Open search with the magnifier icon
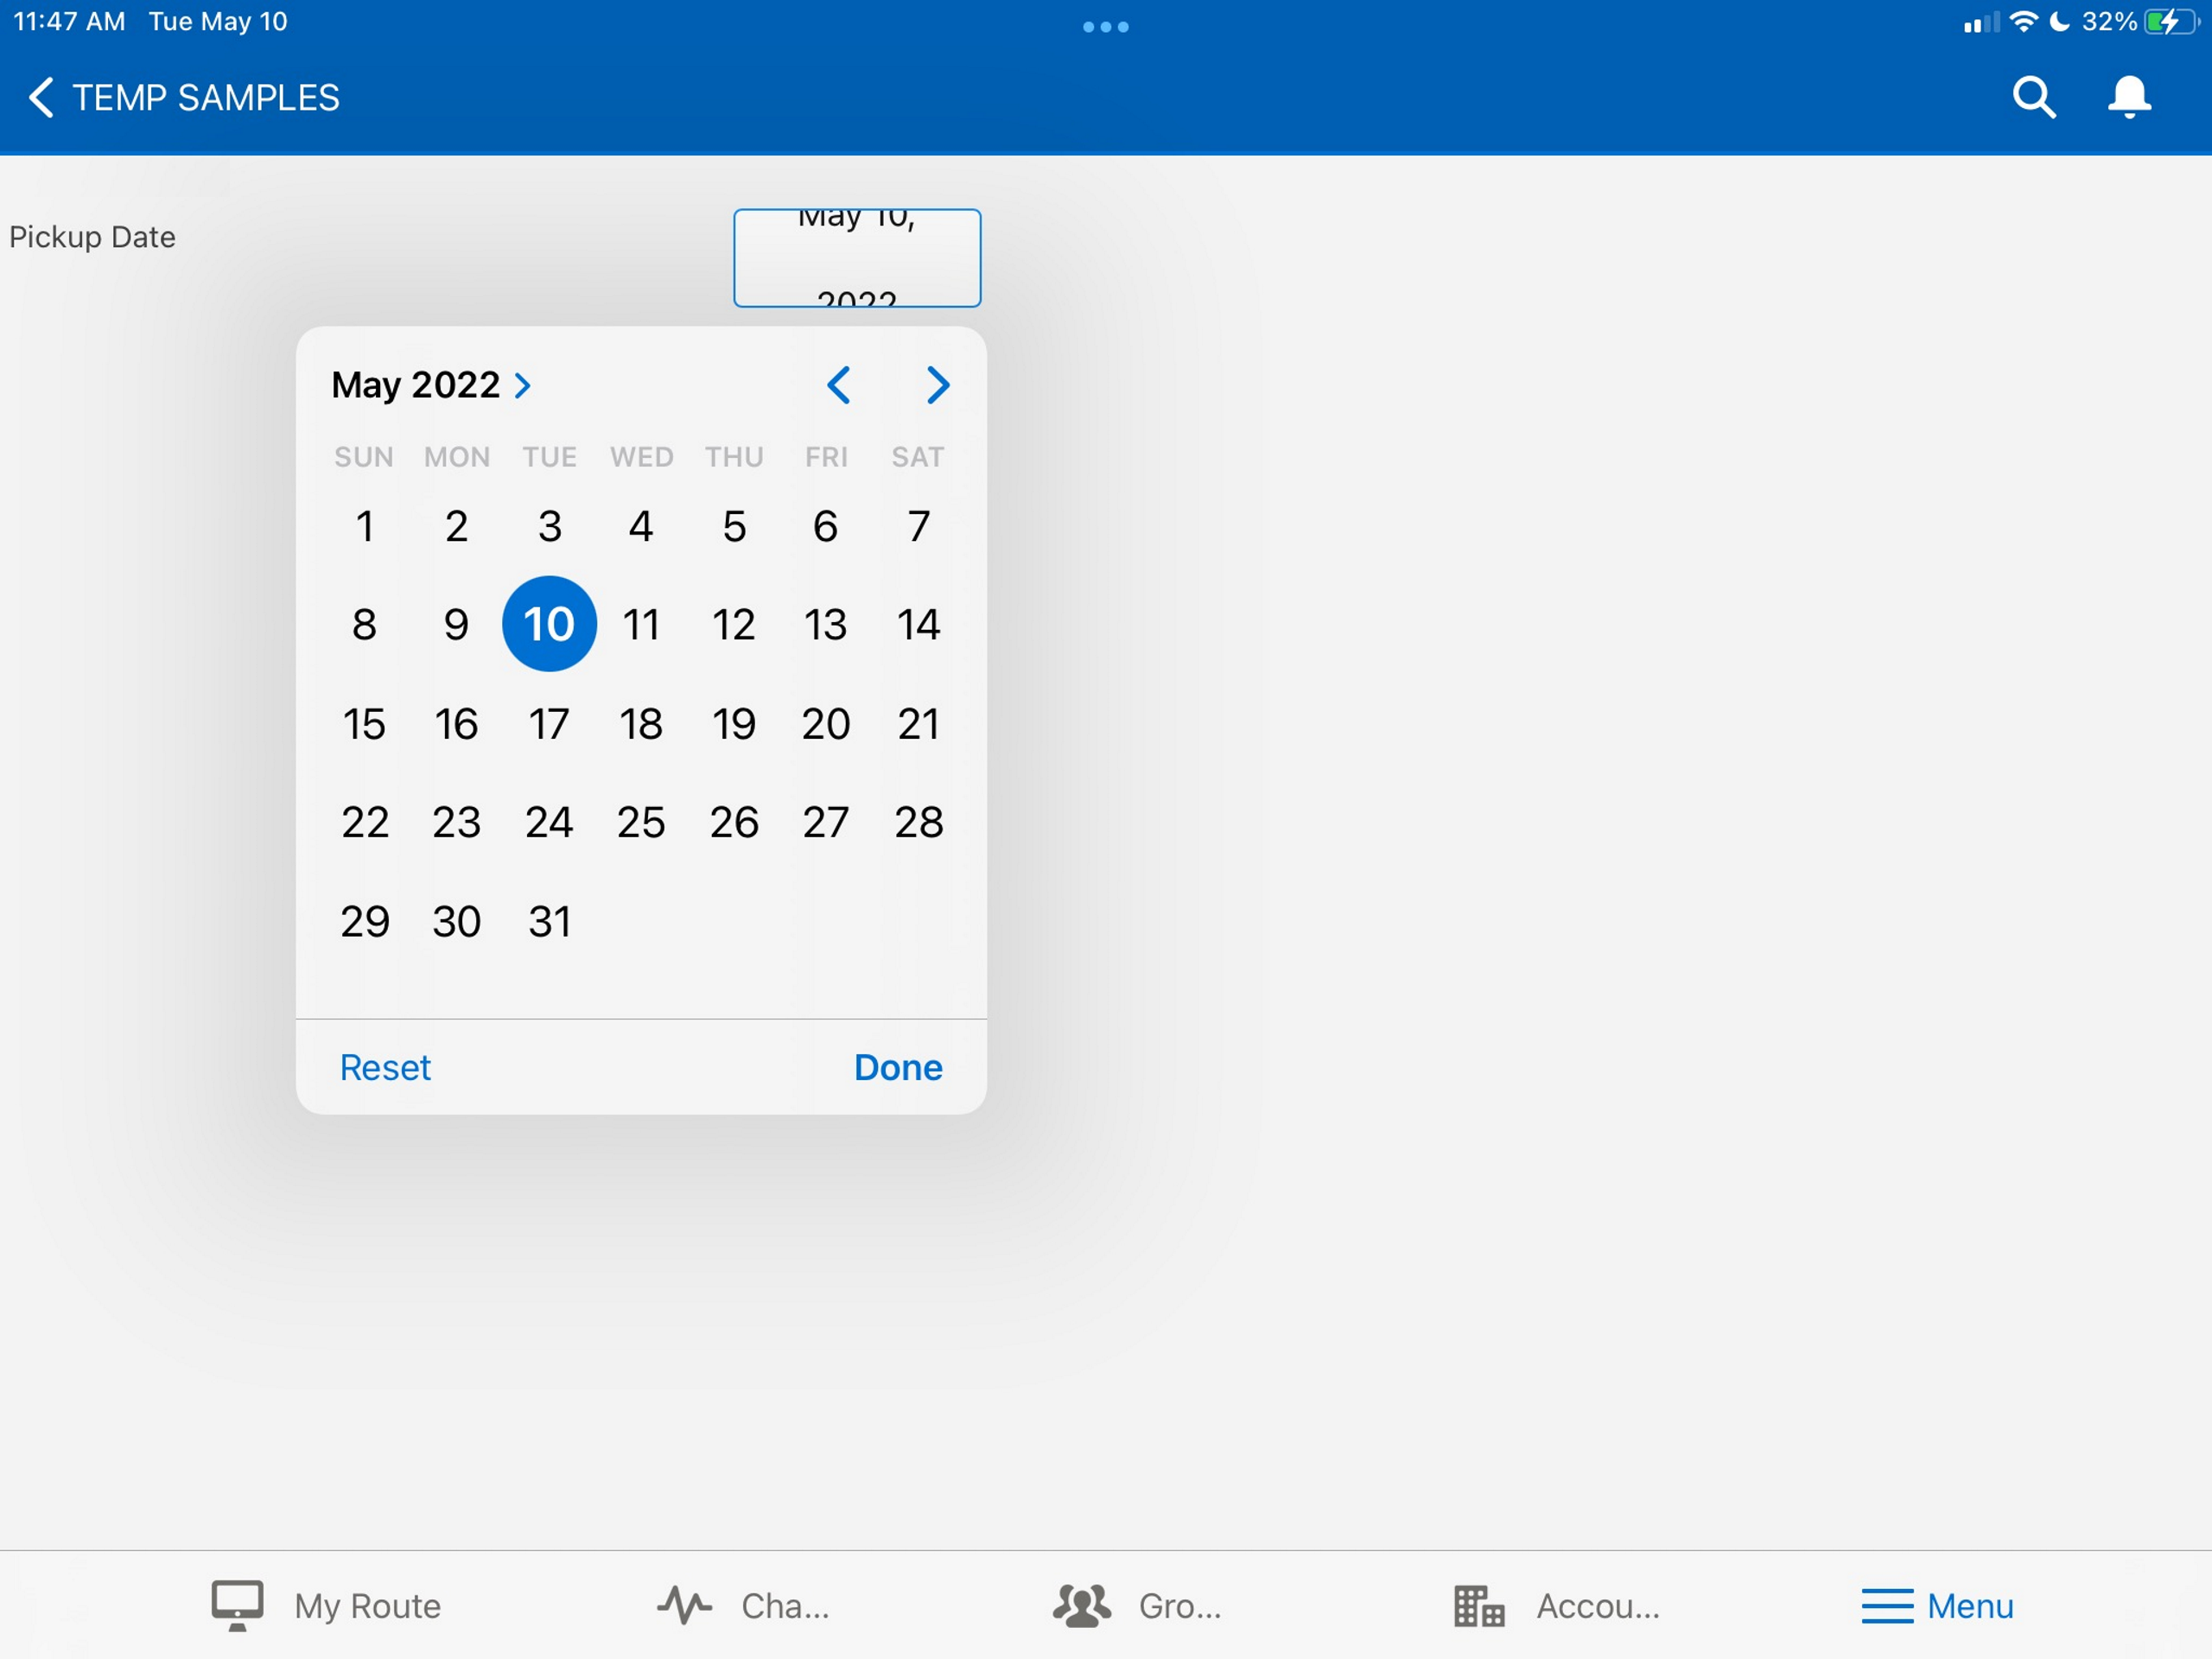The width and height of the screenshot is (2212, 1659). coord(2033,98)
